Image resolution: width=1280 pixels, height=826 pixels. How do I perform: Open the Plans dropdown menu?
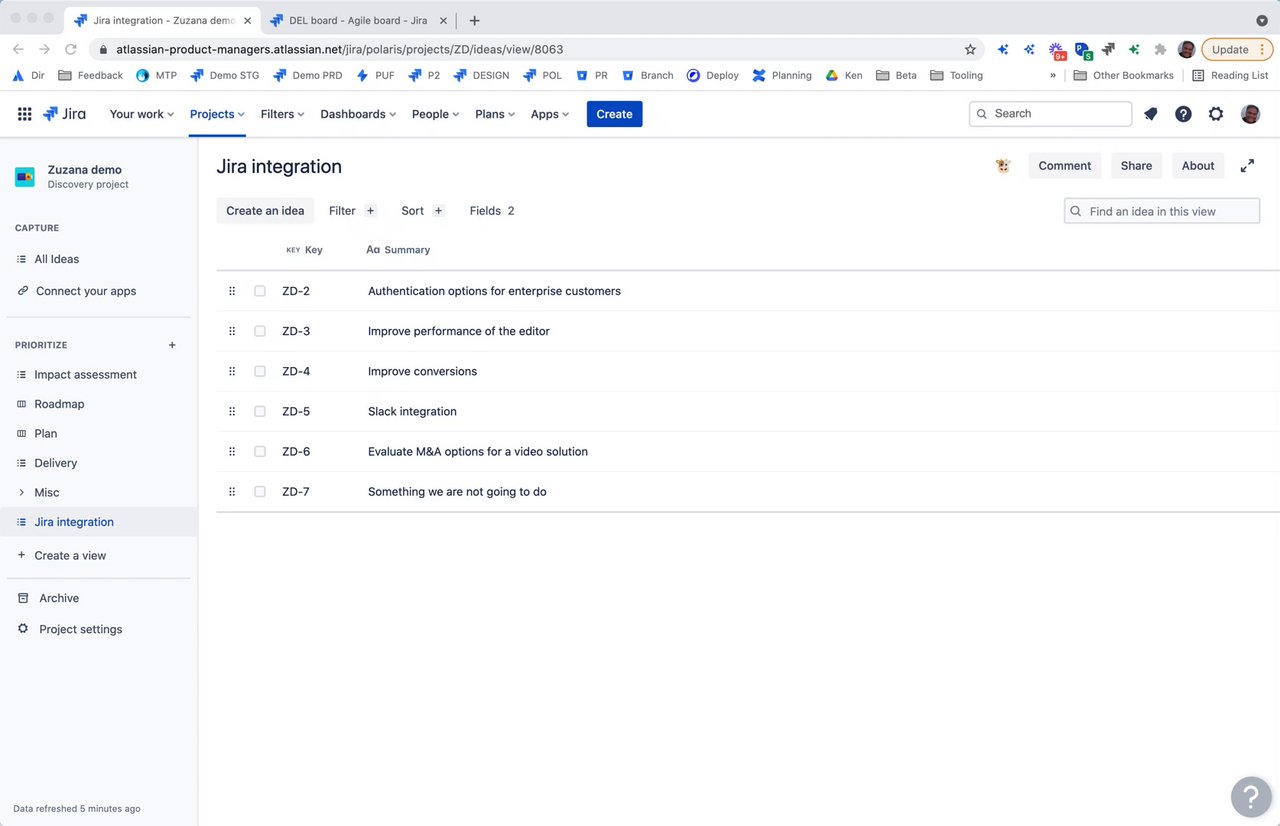tap(495, 114)
